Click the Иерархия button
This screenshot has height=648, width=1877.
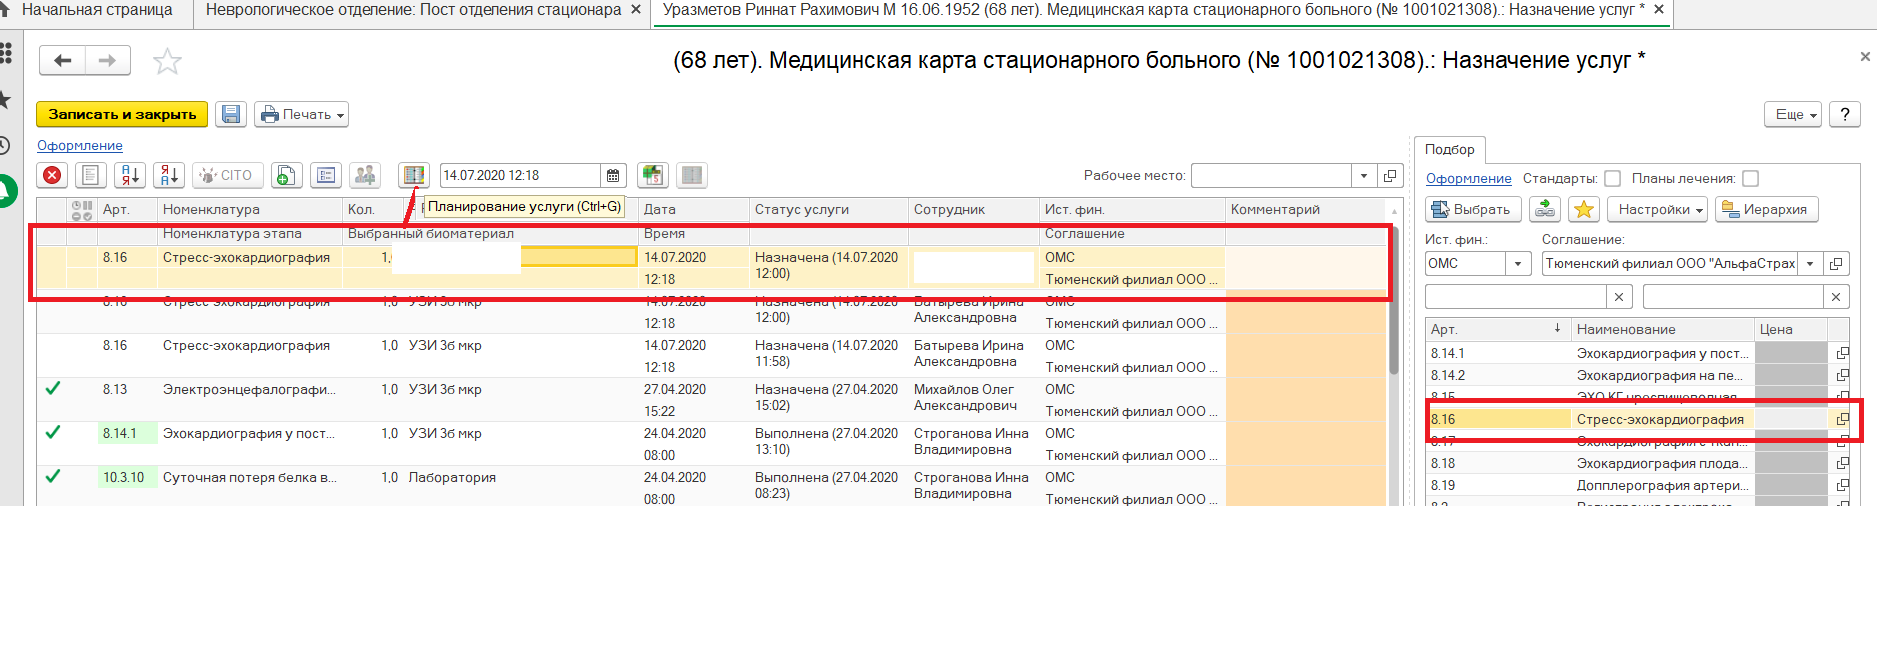pyautogui.click(x=1766, y=209)
